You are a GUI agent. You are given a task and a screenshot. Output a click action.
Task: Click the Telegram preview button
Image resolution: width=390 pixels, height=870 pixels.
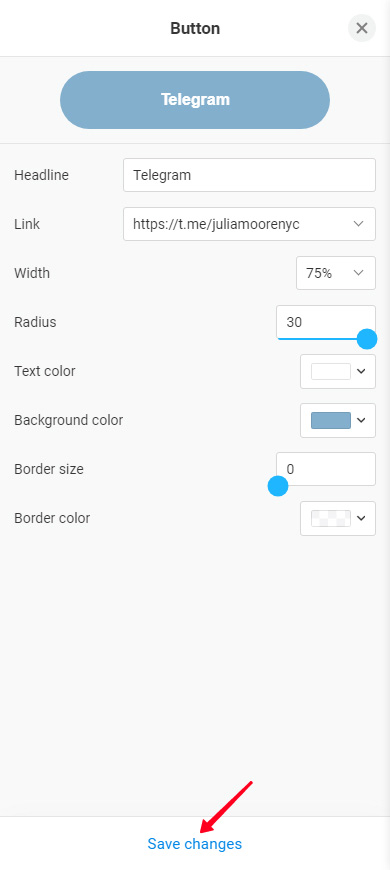pyautogui.click(x=195, y=100)
